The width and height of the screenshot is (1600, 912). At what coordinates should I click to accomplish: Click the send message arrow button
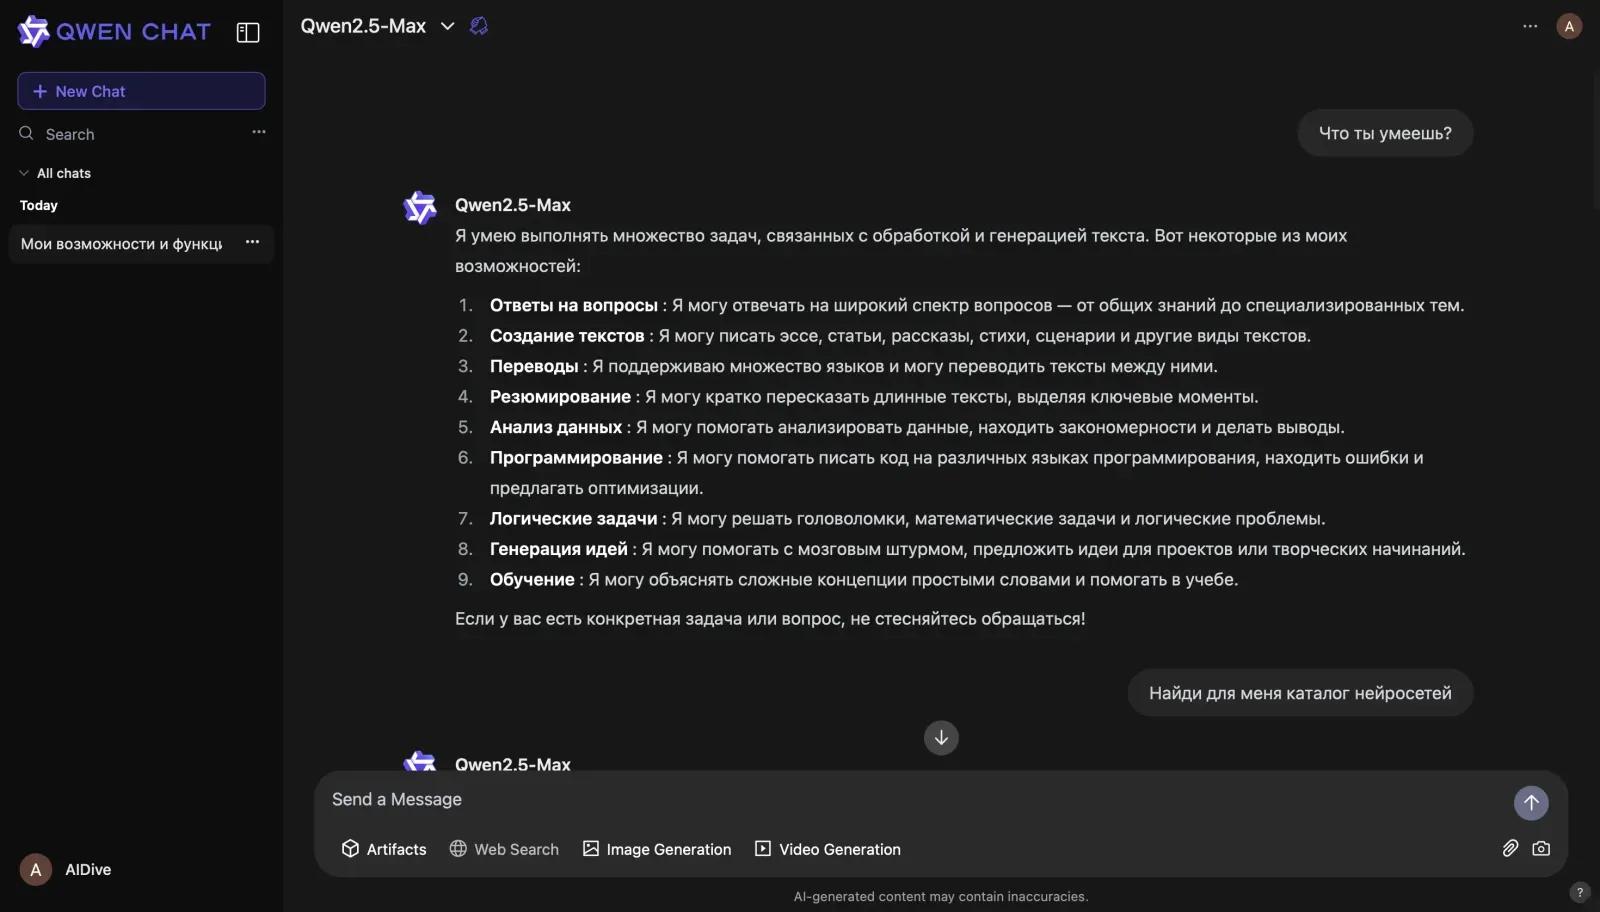(x=1531, y=802)
